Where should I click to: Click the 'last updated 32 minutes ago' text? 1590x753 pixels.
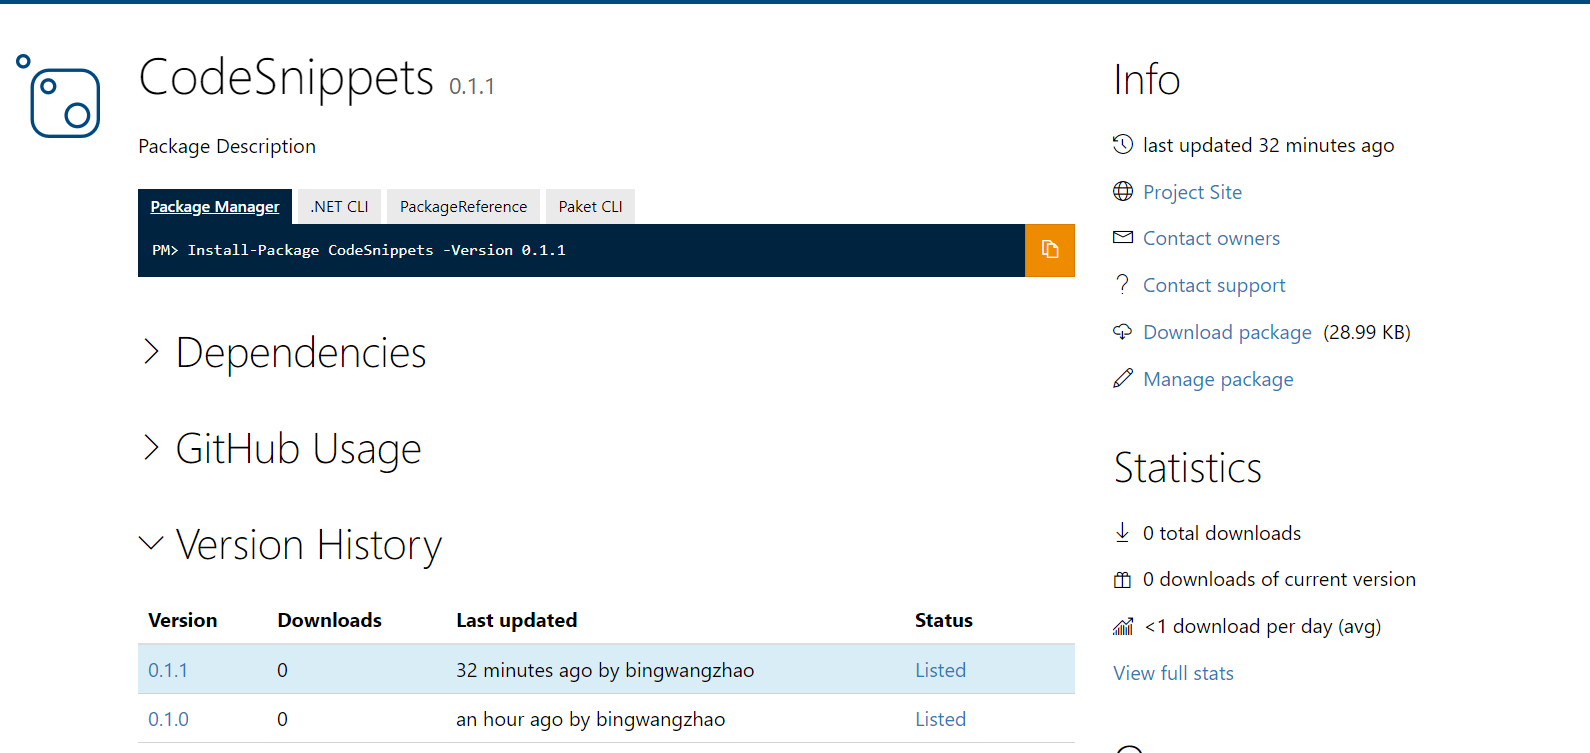[x=1268, y=145]
